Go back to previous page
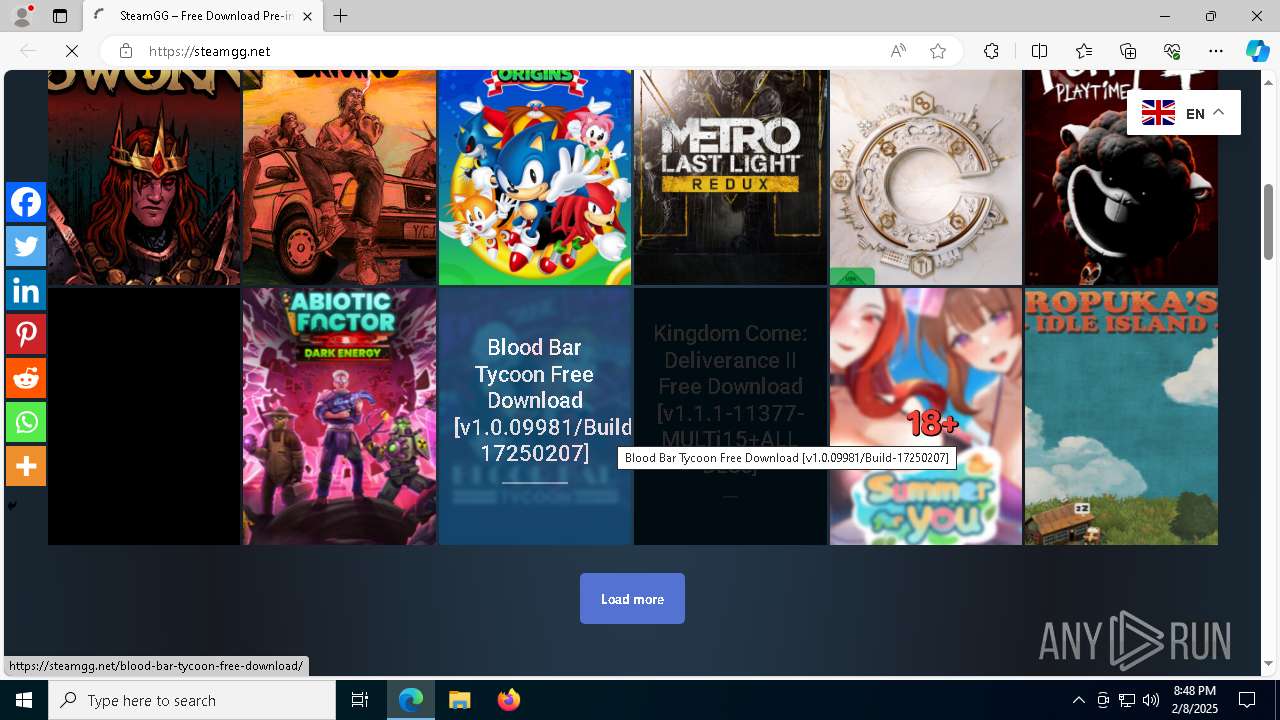This screenshot has height=720, width=1280. 28,51
